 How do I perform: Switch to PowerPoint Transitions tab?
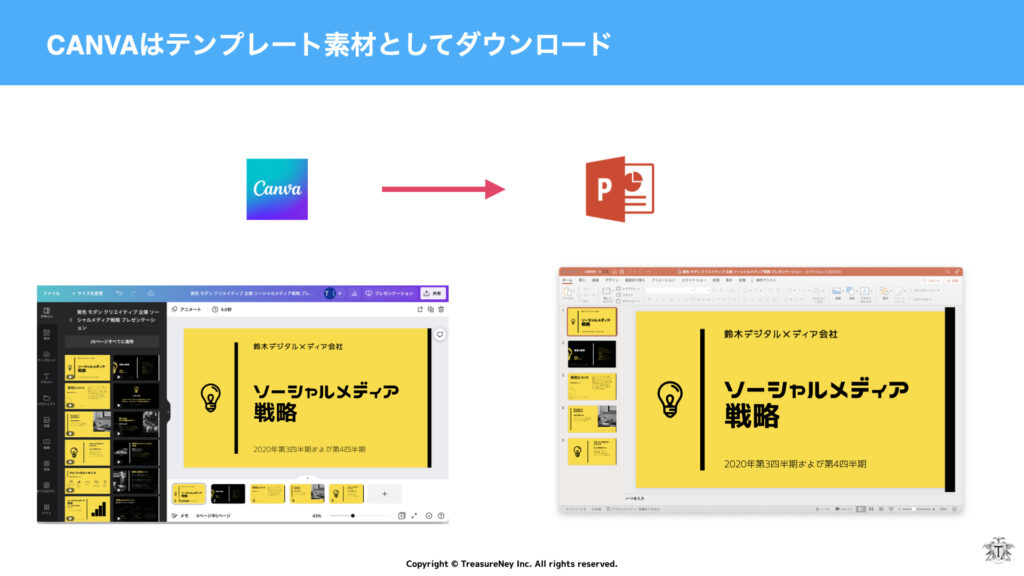click(x=635, y=280)
